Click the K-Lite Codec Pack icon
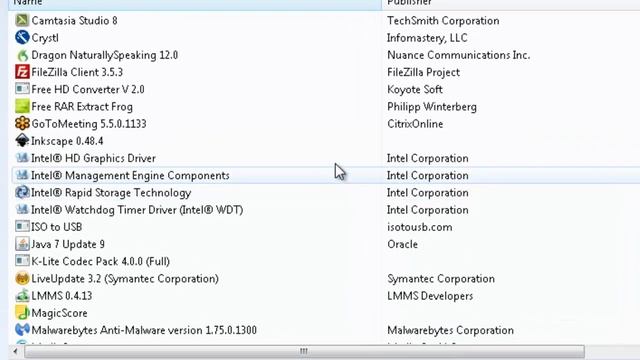 22,260
